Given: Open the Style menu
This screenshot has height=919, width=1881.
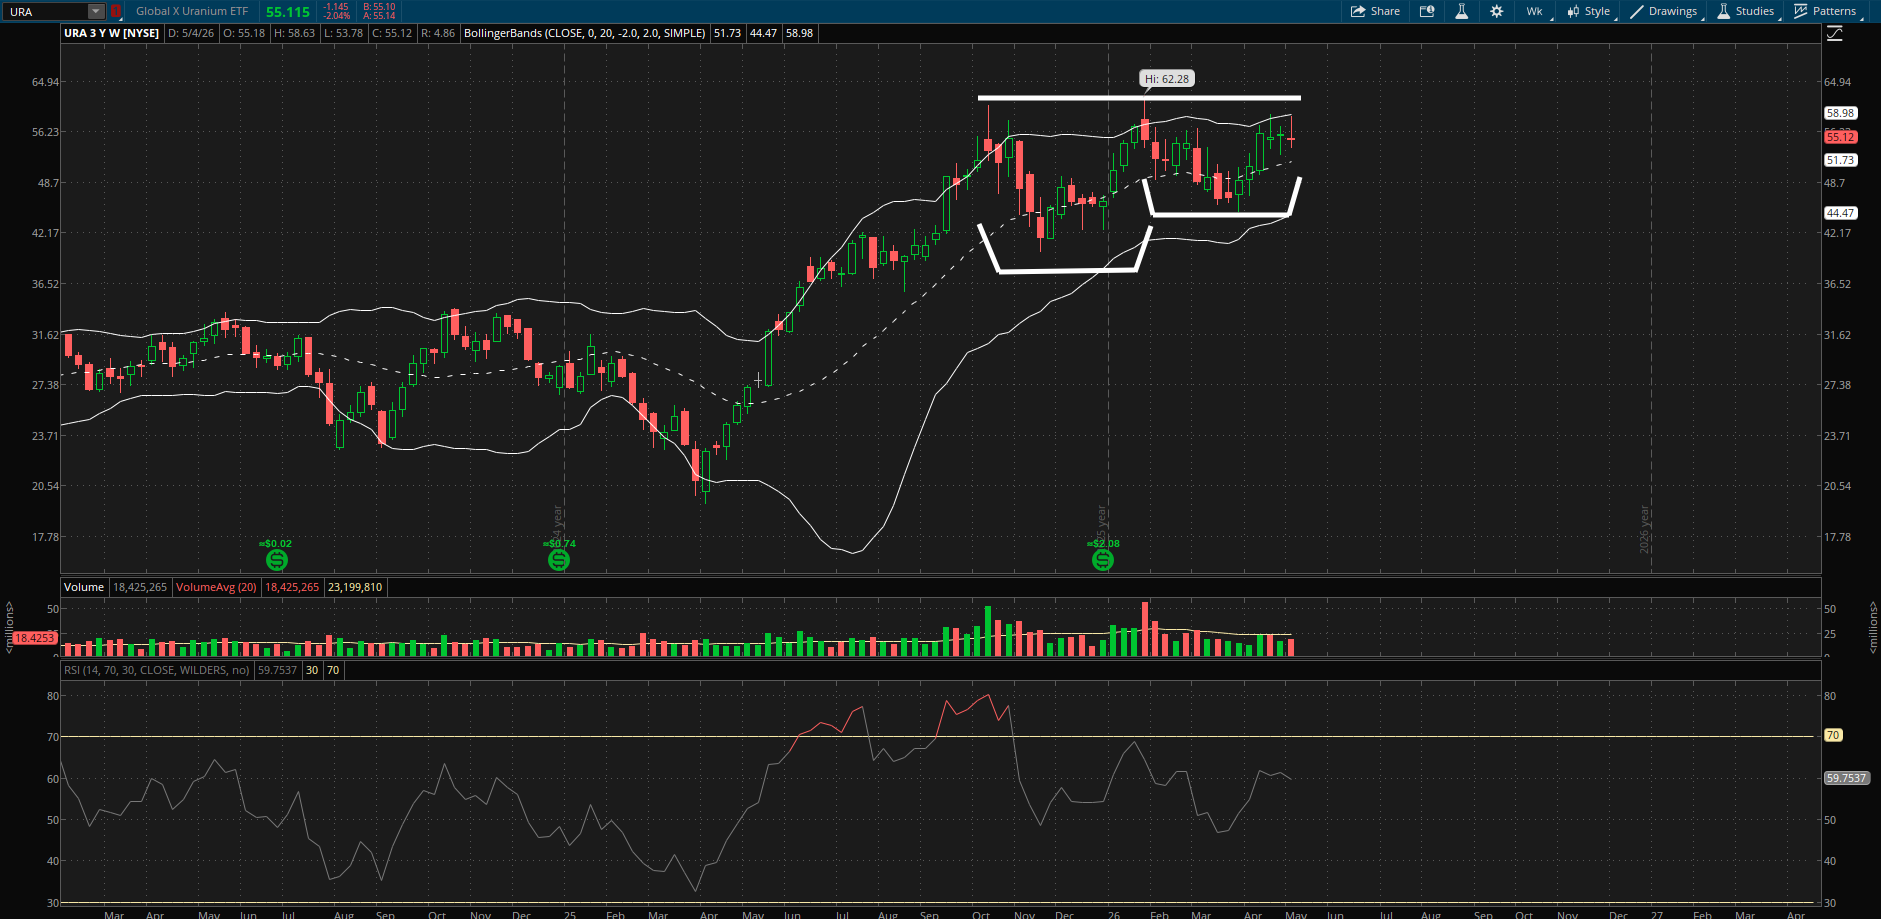Looking at the screenshot, I should 1589,11.
